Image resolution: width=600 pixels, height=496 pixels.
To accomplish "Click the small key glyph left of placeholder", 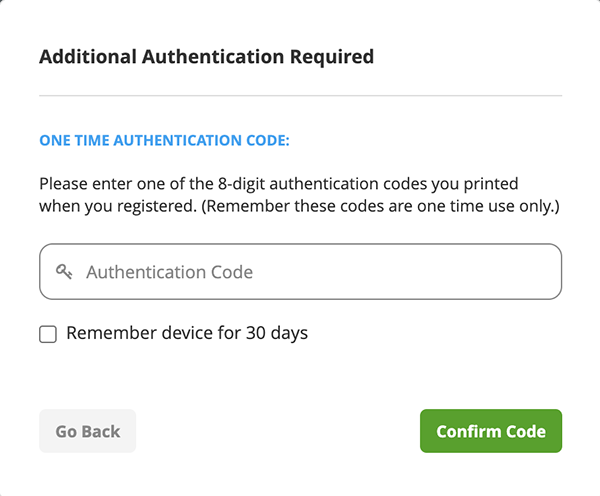I will [x=65, y=272].
